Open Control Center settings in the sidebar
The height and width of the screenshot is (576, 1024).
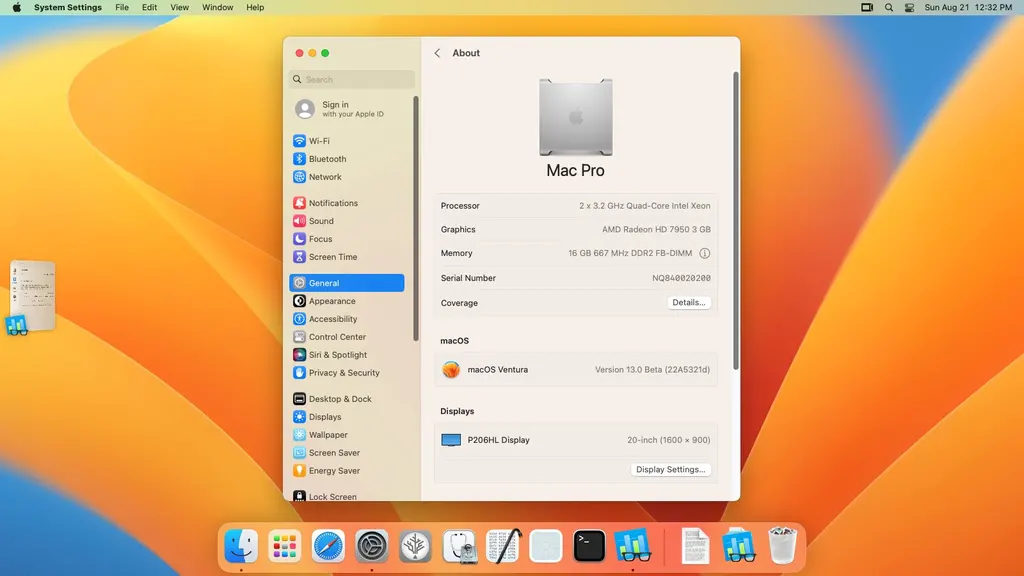click(347, 337)
